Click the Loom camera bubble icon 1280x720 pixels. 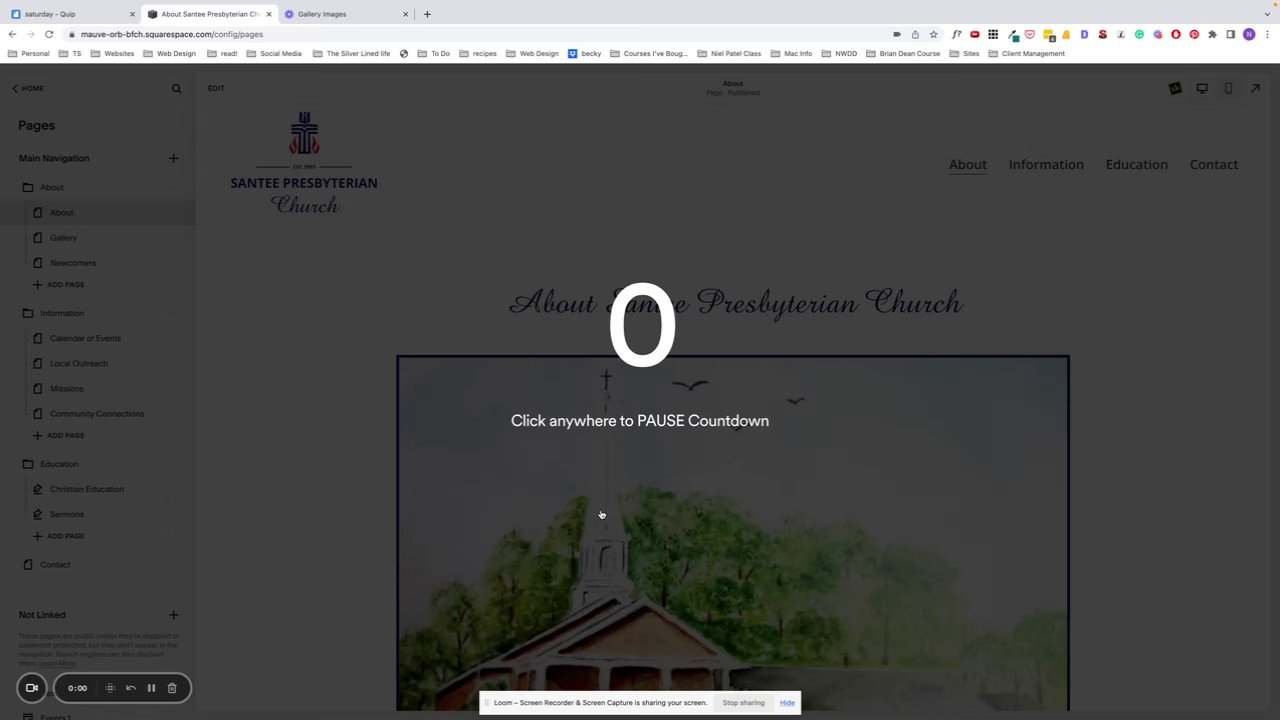pos(32,688)
